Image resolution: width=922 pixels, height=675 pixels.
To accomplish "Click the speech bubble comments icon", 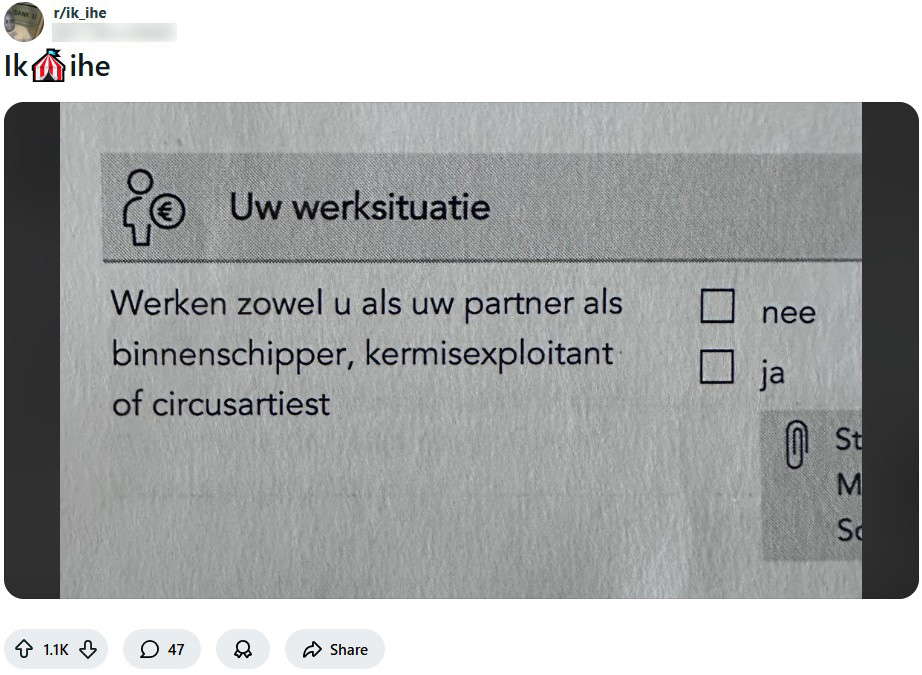I will click(149, 650).
